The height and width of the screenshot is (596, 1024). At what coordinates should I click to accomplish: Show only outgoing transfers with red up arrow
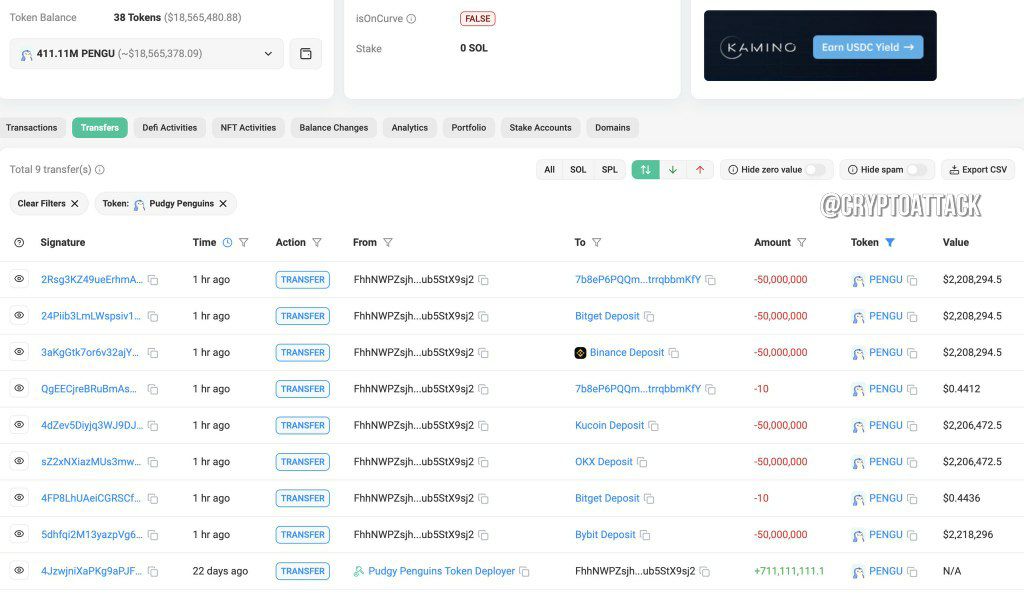(x=700, y=170)
